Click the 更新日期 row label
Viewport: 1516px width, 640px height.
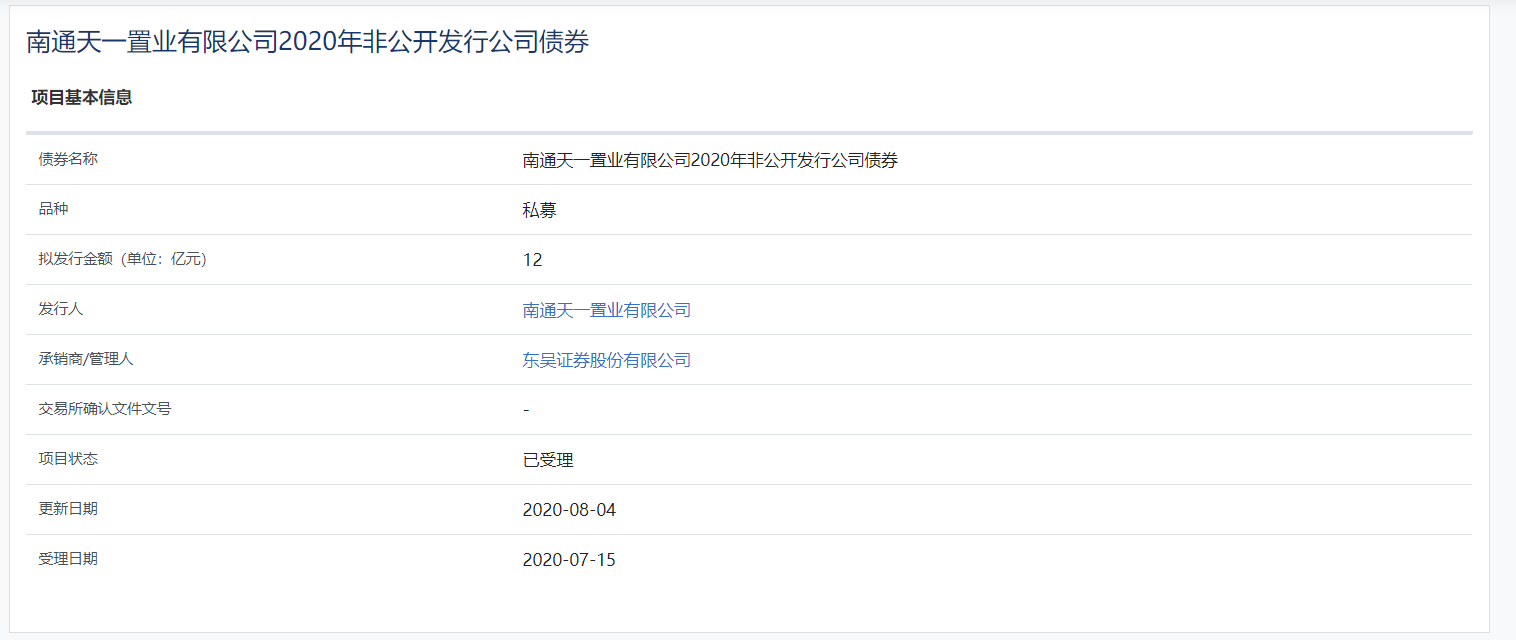pos(68,509)
